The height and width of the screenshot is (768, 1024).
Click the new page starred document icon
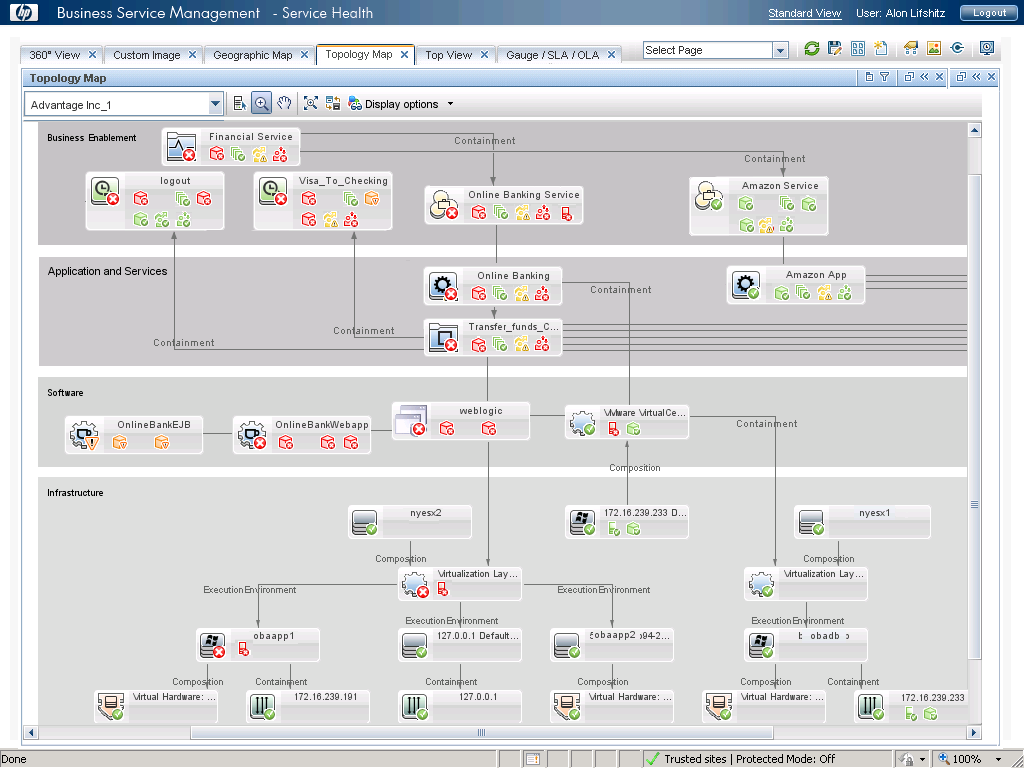pos(881,48)
